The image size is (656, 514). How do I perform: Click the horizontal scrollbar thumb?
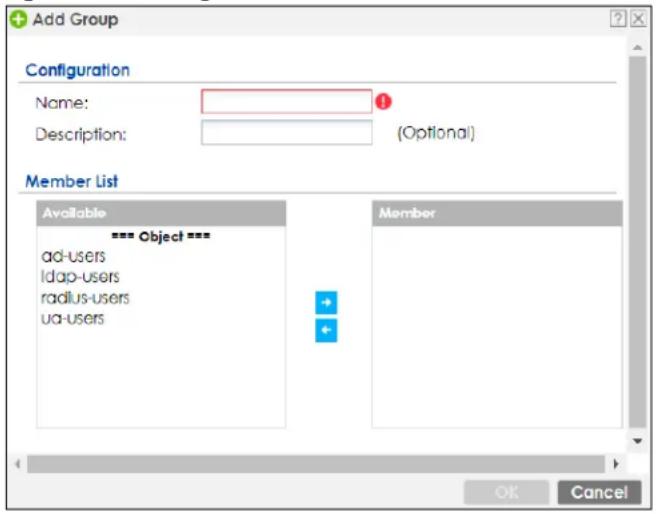316,464
